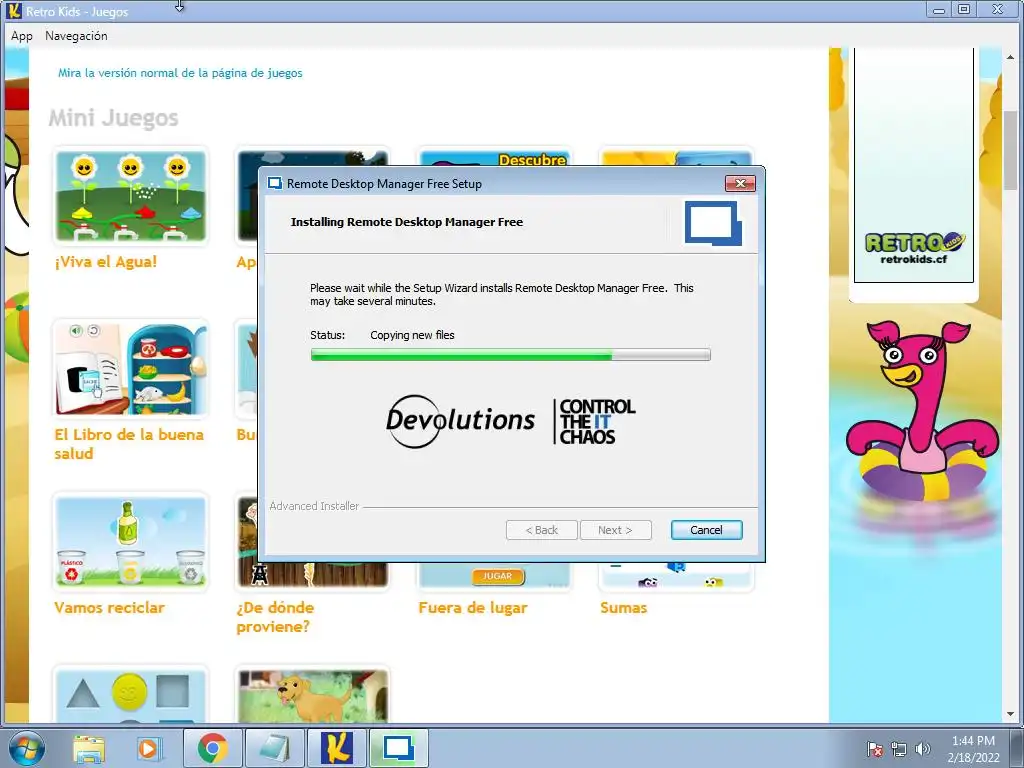
Task: Open the App menu
Action: point(22,36)
